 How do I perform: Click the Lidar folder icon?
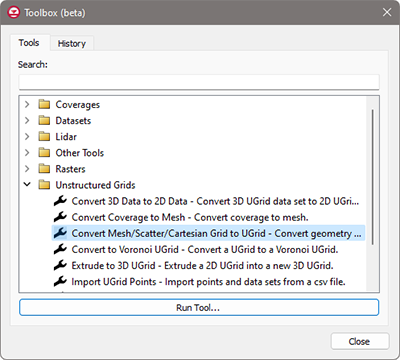(44, 136)
